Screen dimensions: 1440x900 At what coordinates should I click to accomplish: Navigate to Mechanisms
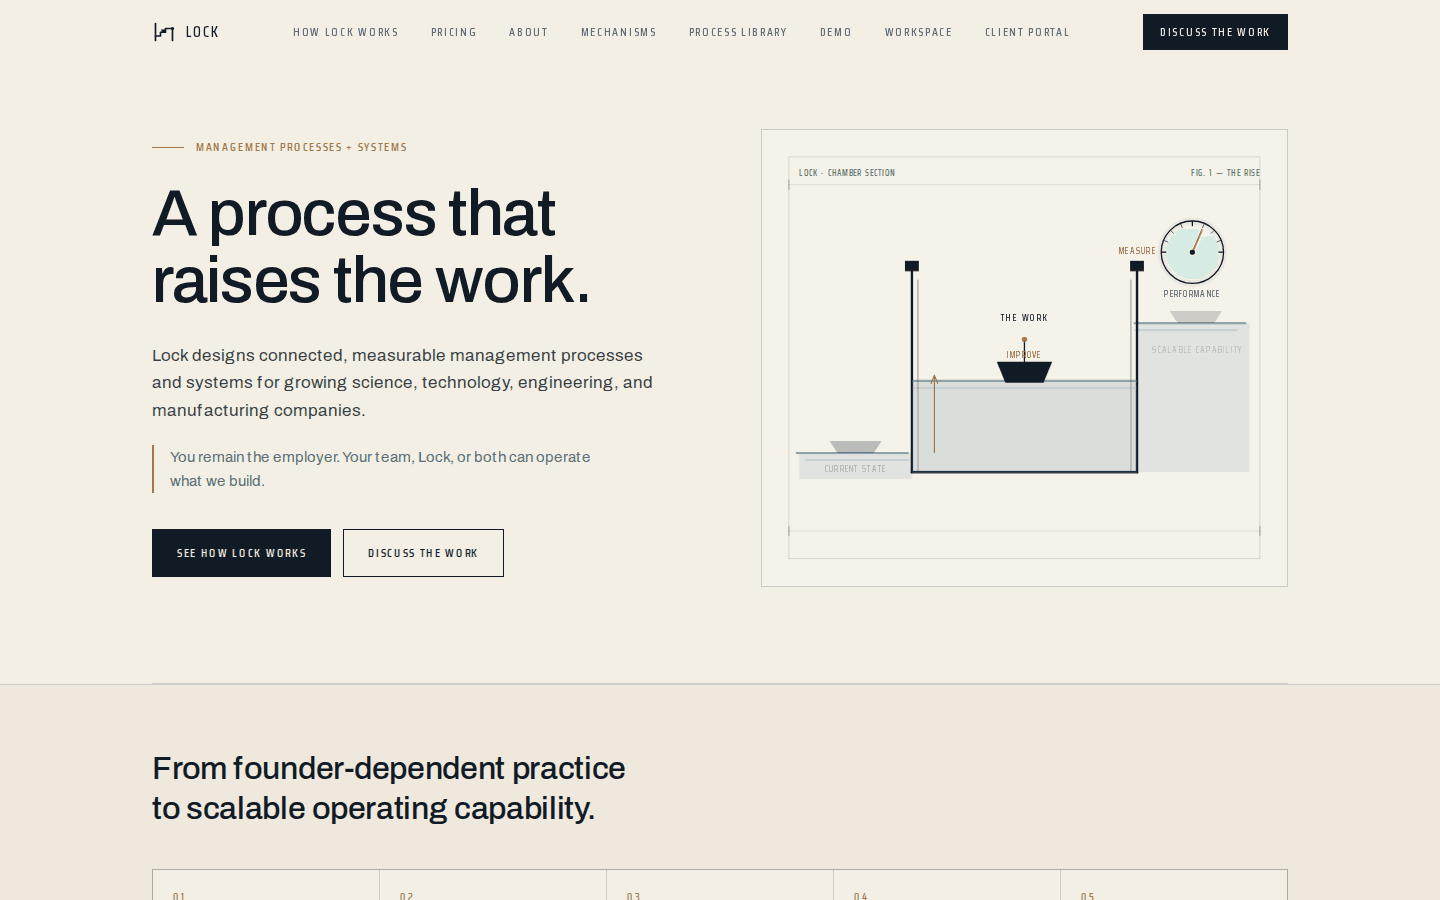619,32
